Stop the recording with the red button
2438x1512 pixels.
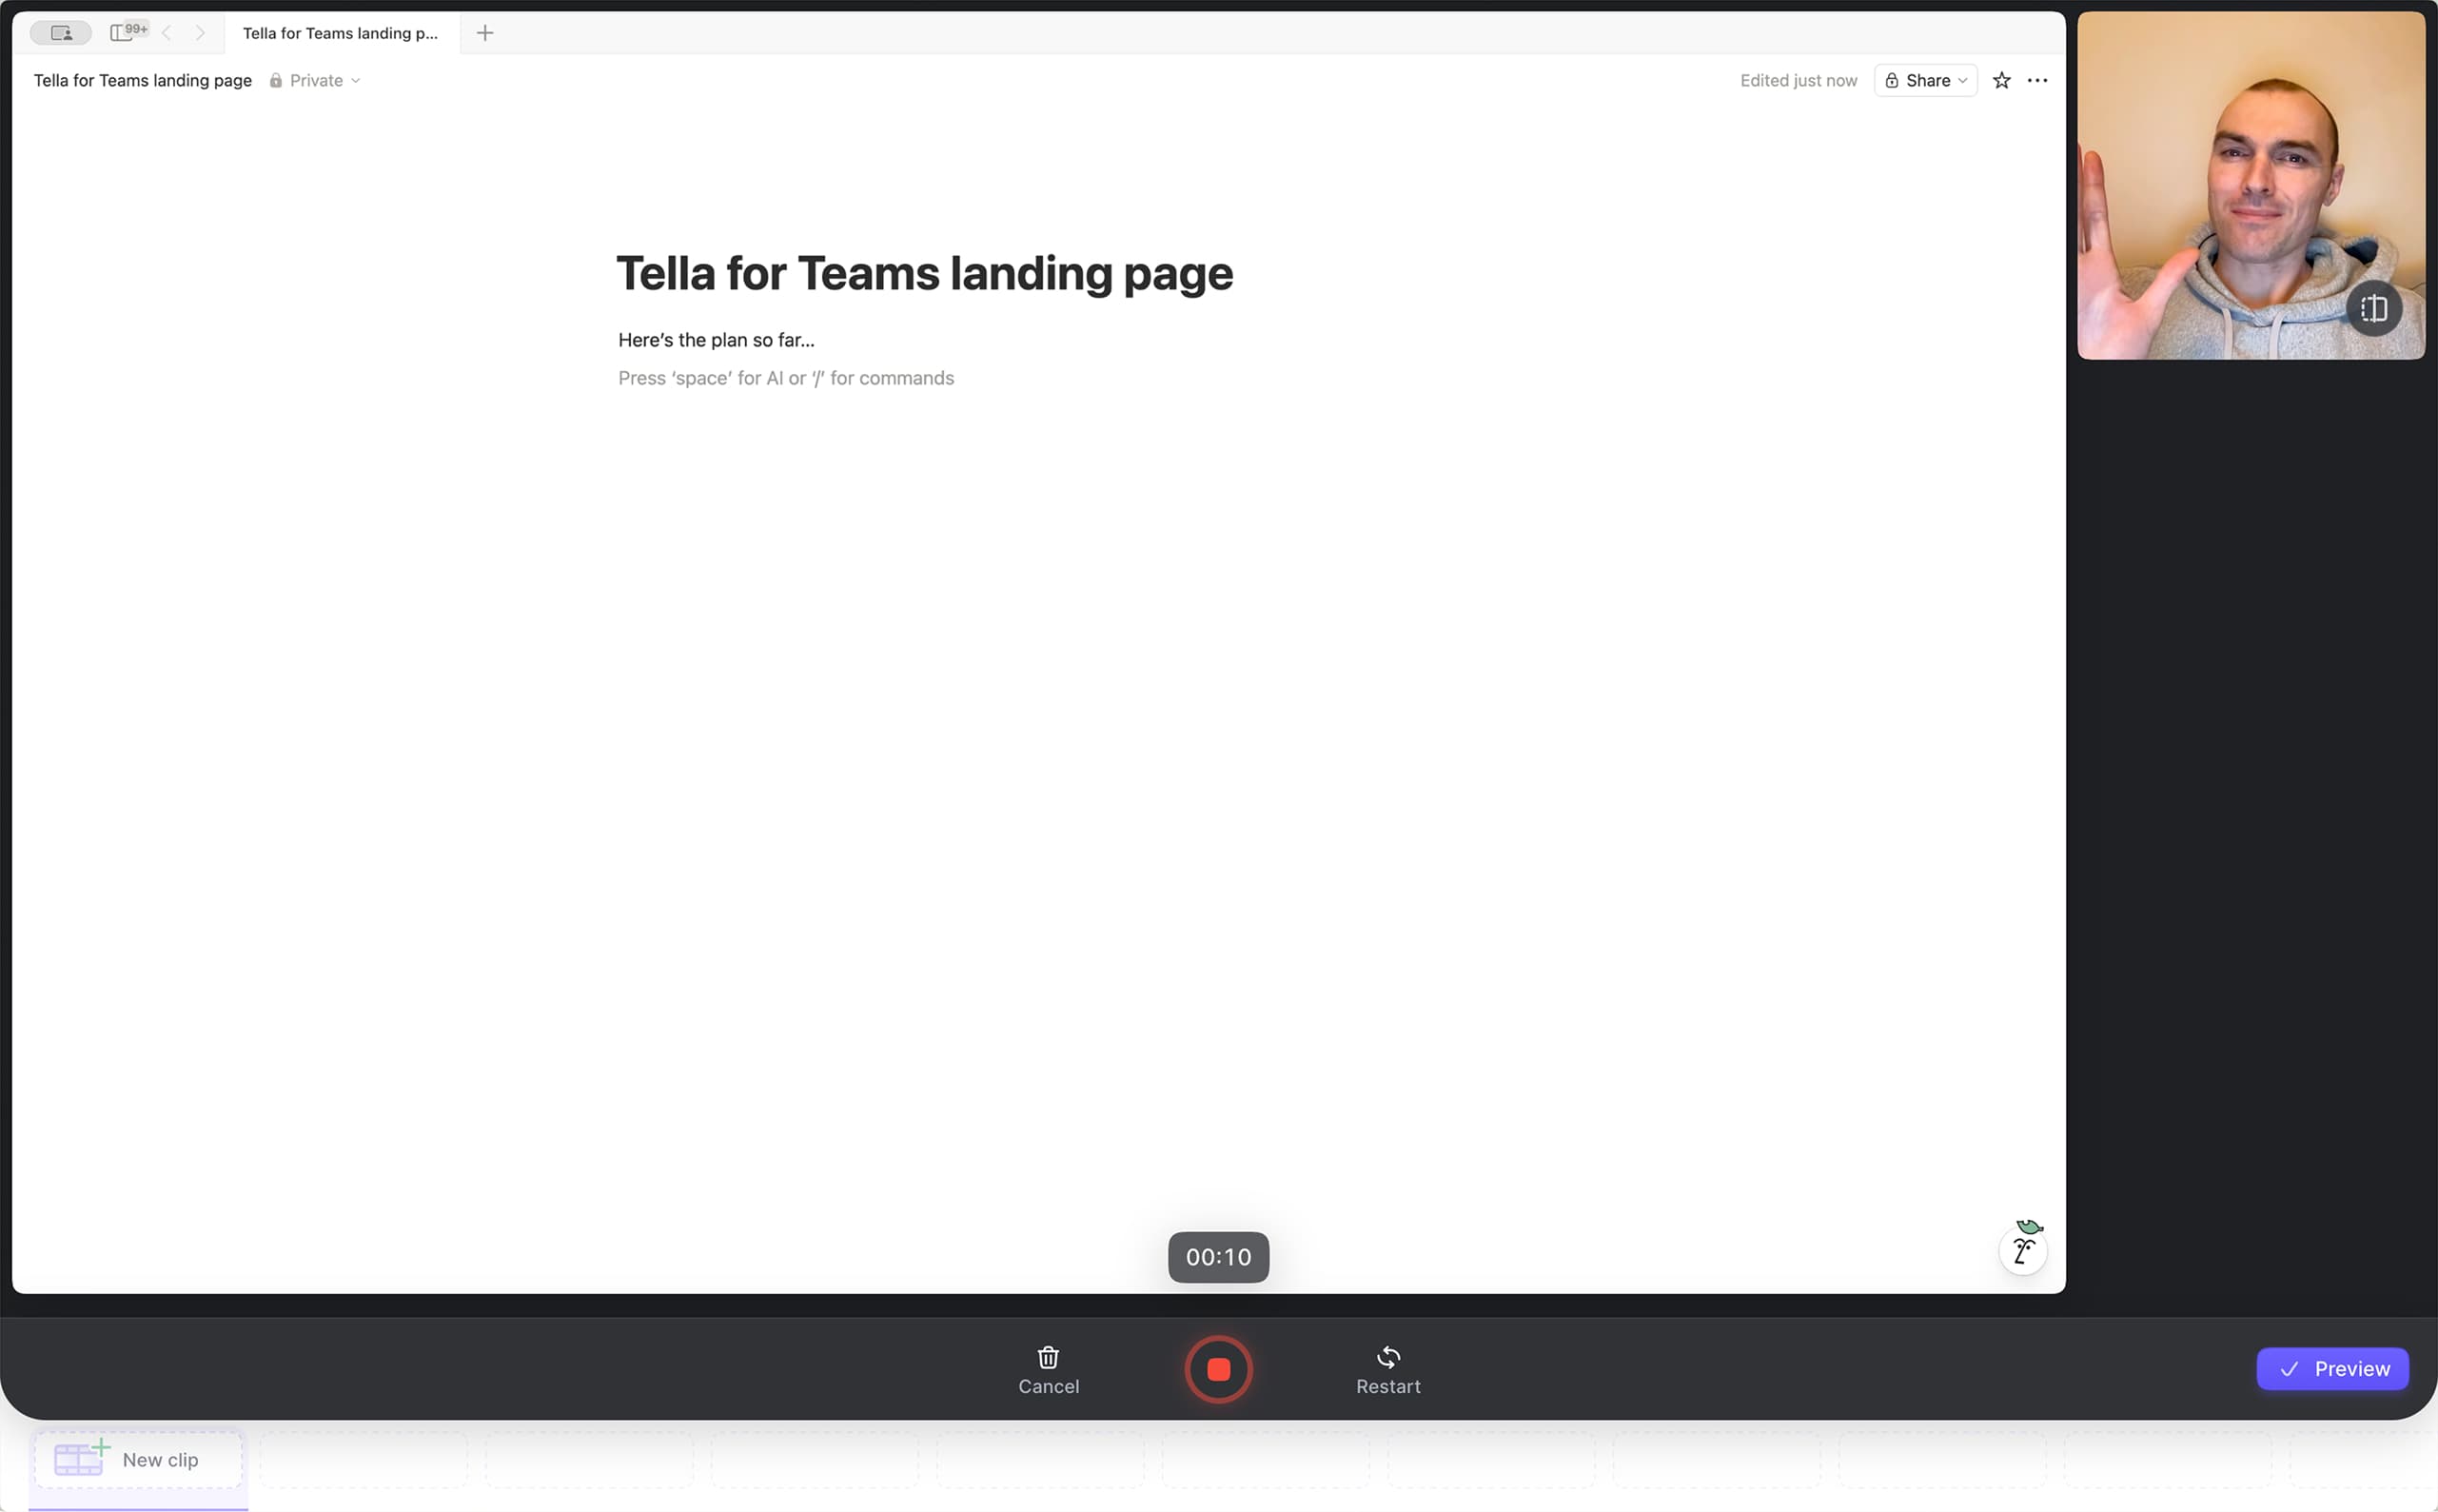(1218, 1369)
